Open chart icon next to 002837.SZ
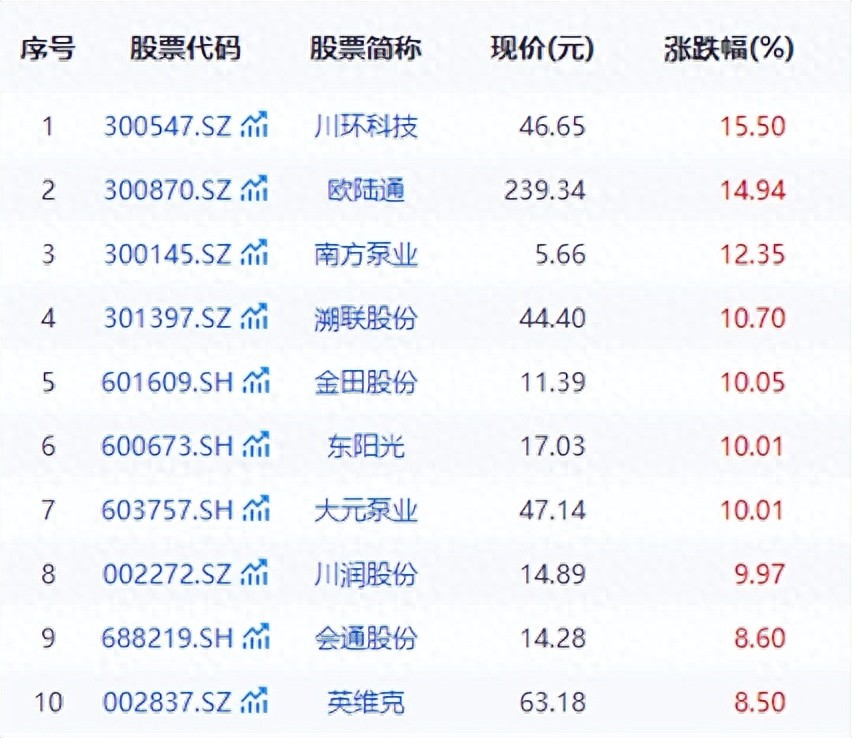The width and height of the screenshot is (852, 738). 255,702
